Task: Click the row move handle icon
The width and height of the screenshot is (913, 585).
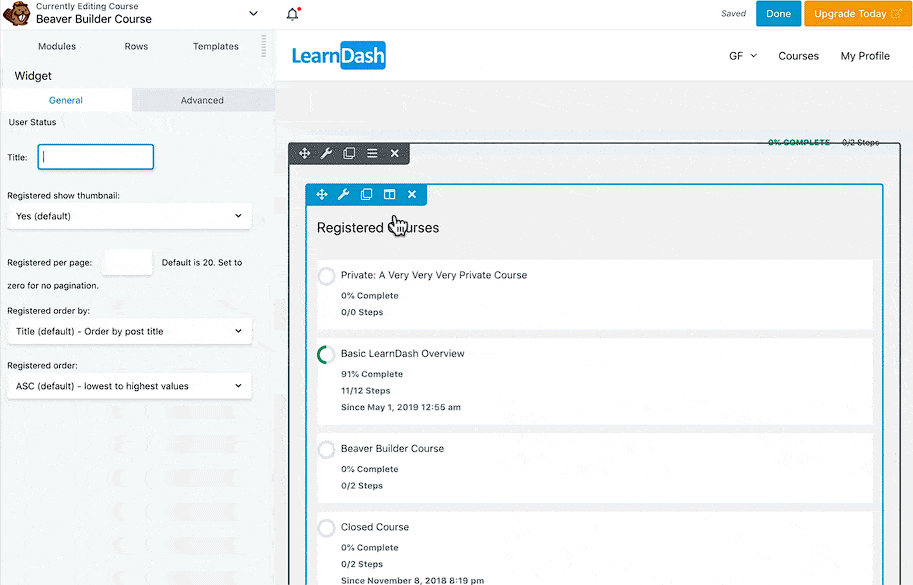Action: click(304, 153)
